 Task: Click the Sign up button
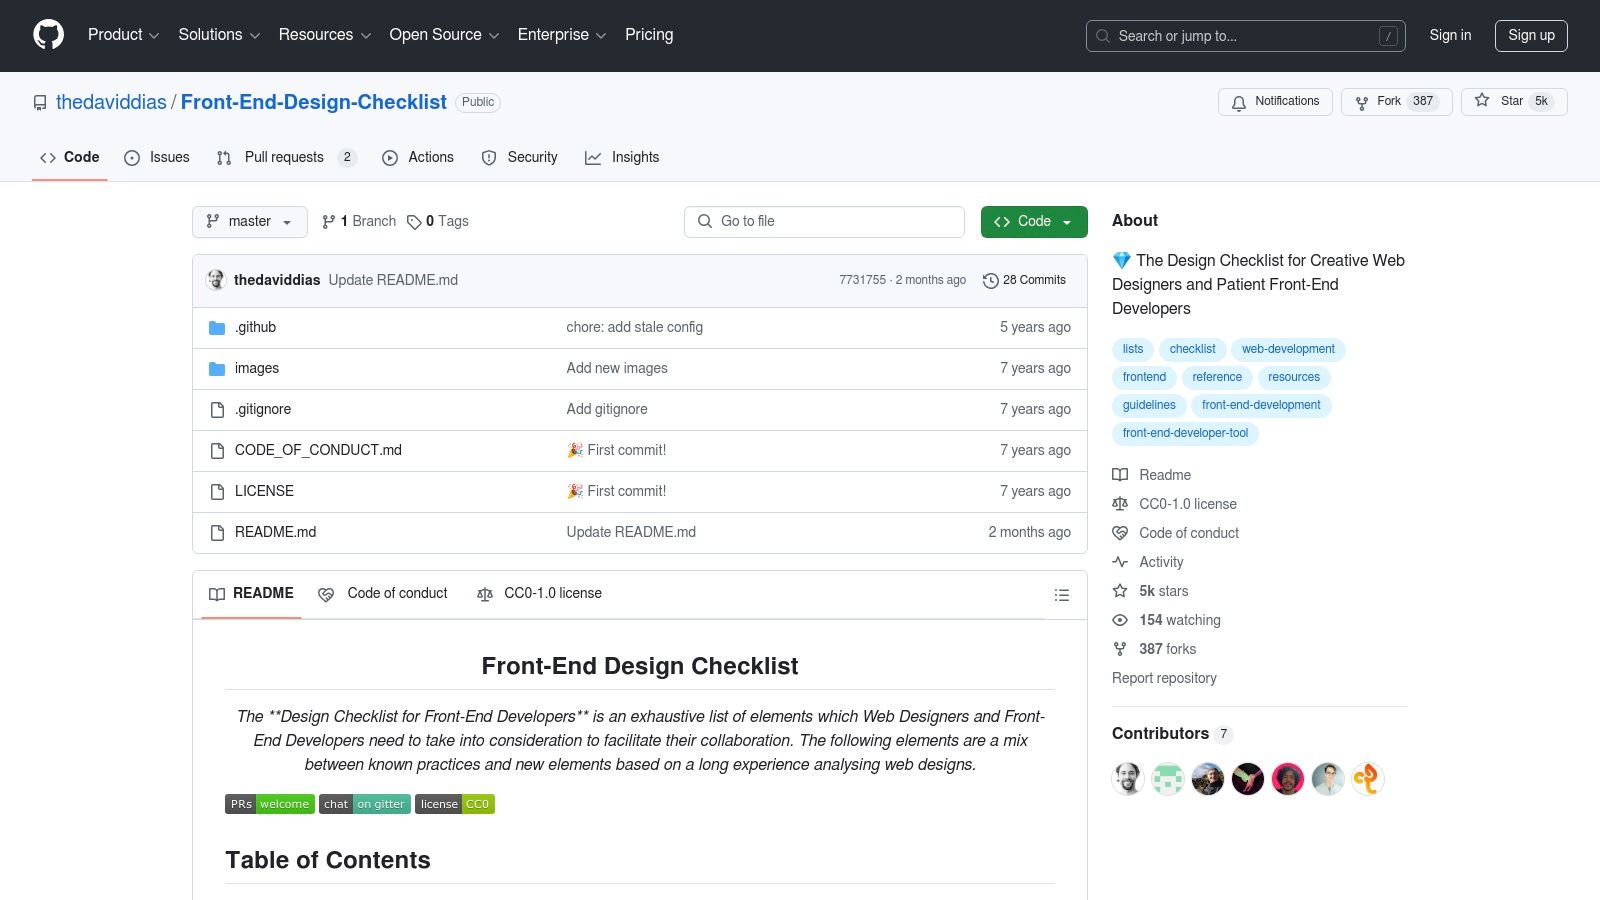(1531, 35)
